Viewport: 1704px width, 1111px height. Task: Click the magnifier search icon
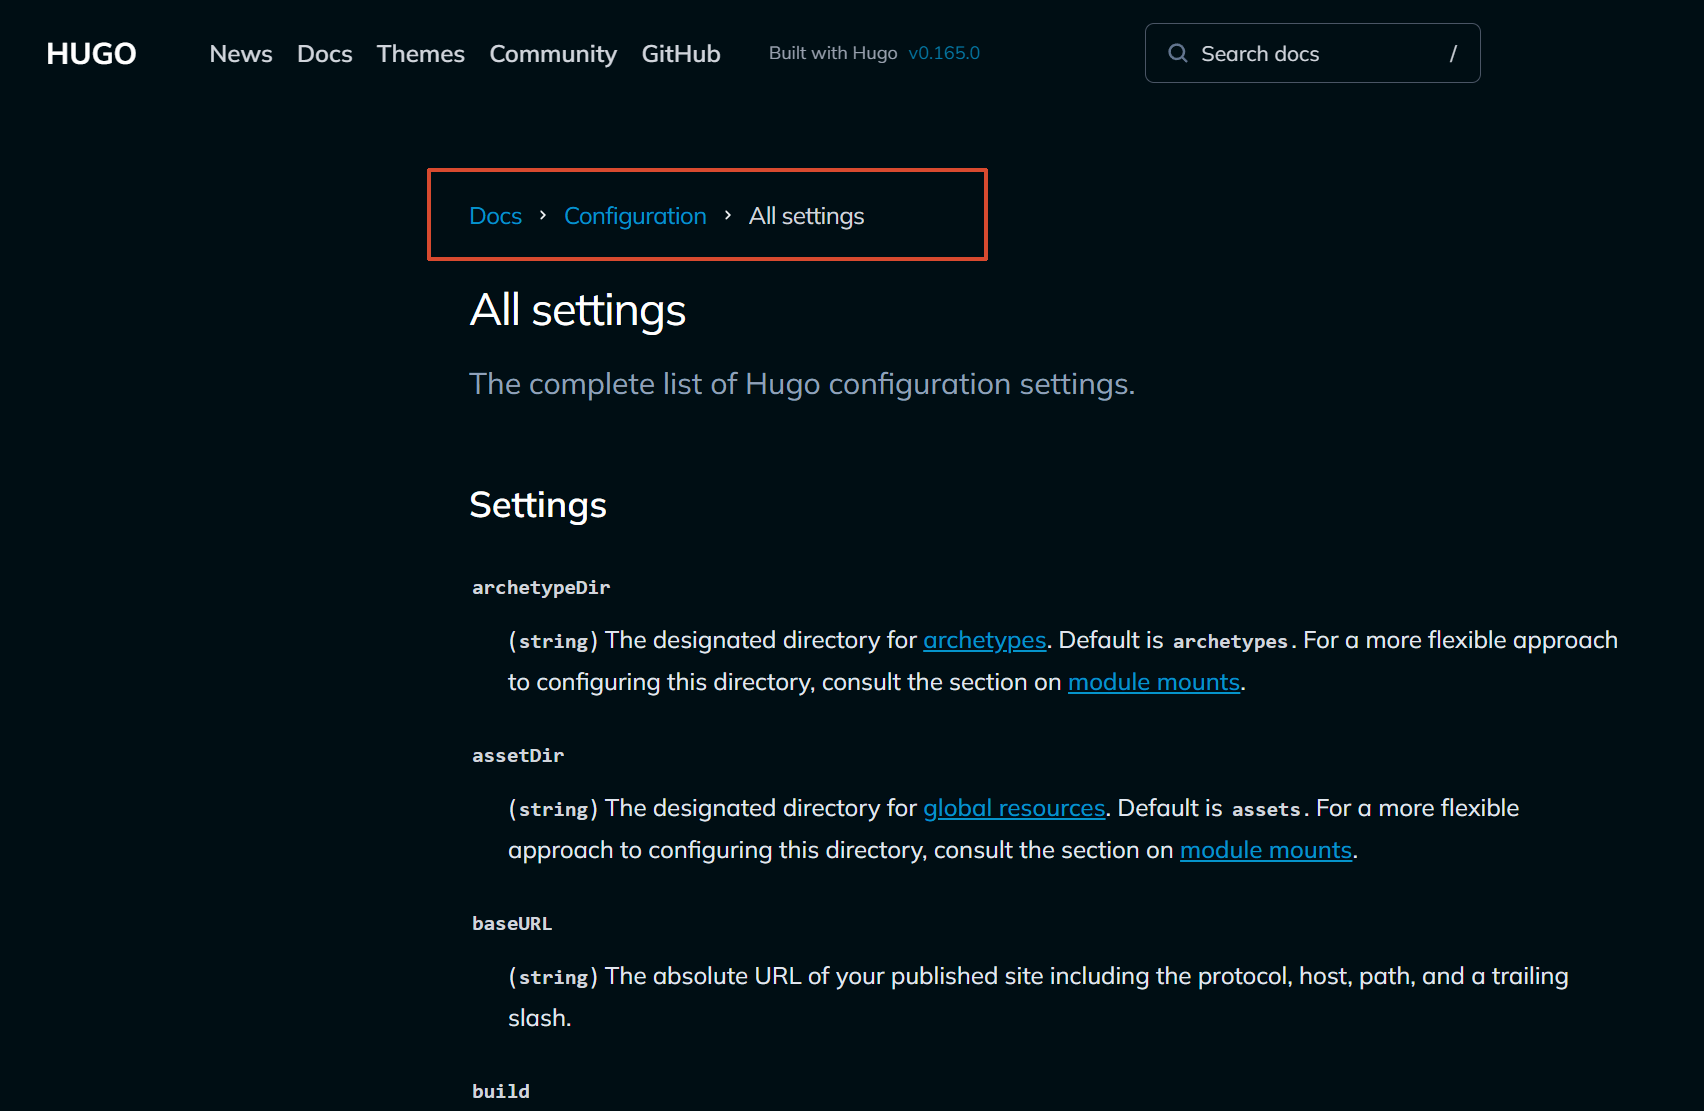[1178, 53]
